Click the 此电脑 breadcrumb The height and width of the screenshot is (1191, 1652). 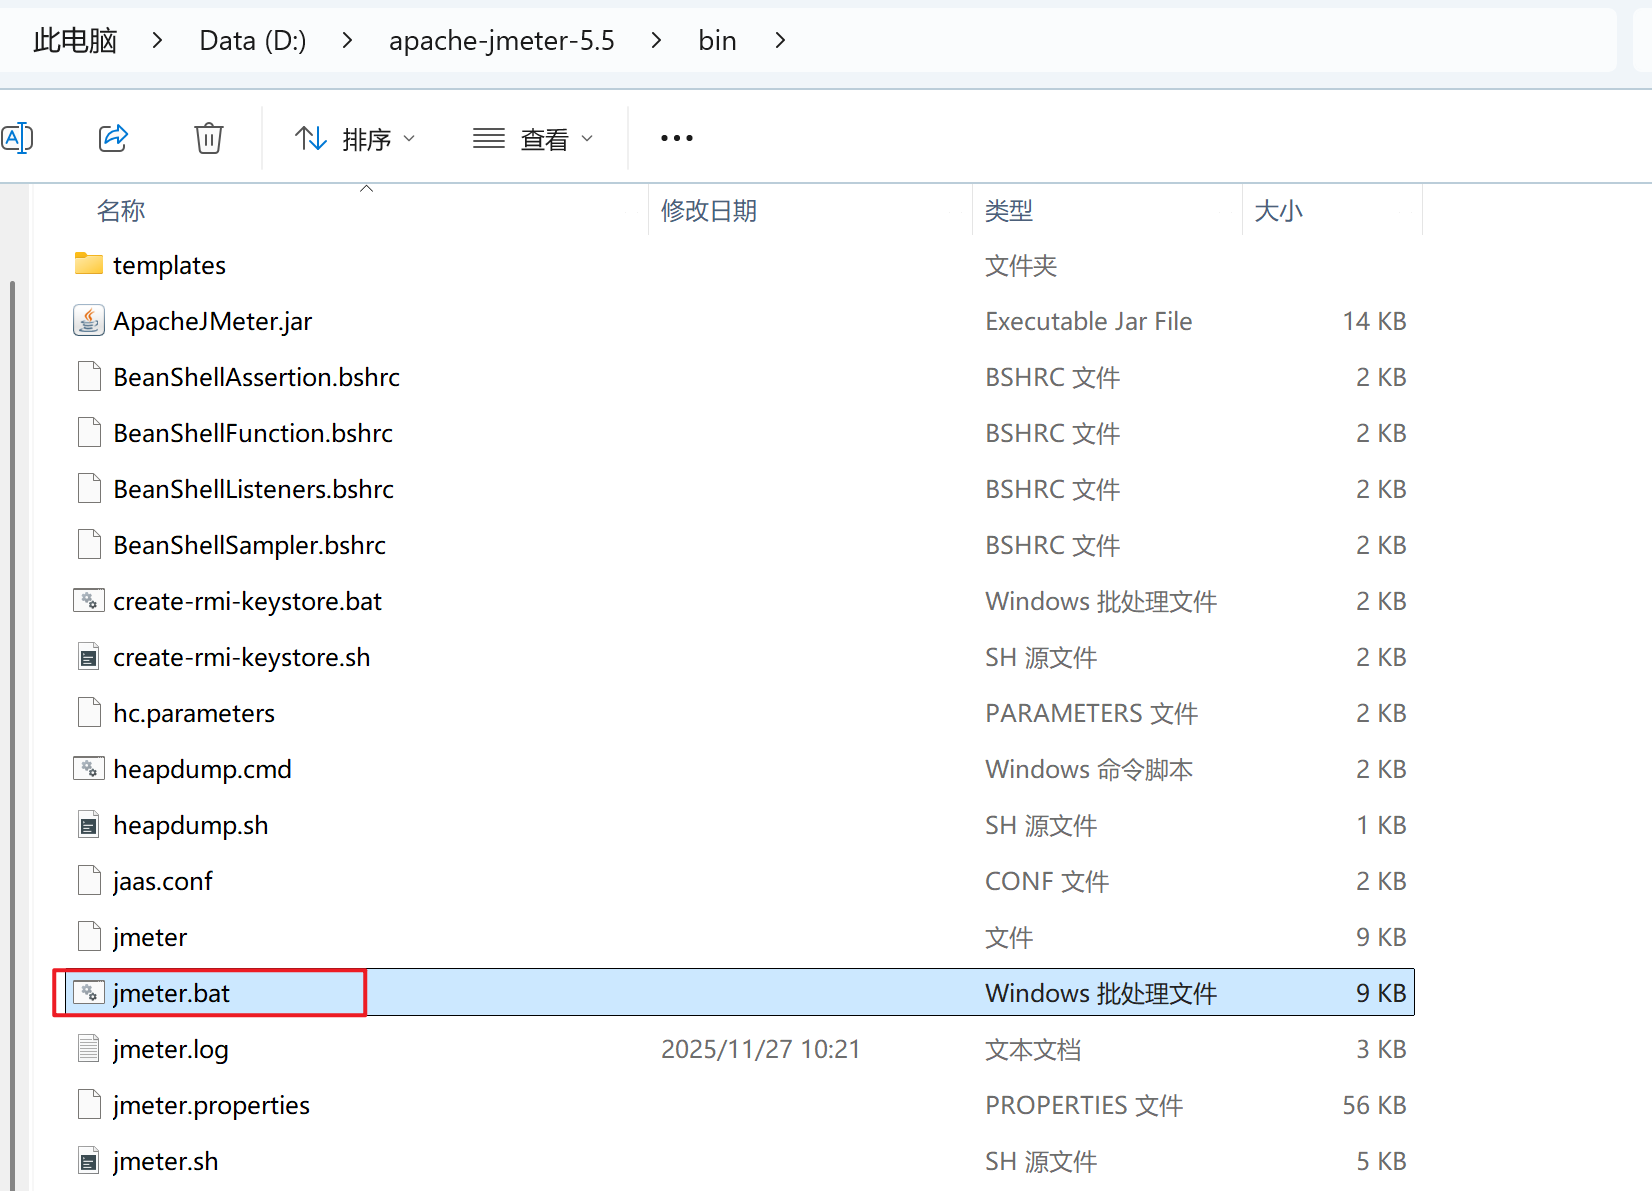pos(75,40)
